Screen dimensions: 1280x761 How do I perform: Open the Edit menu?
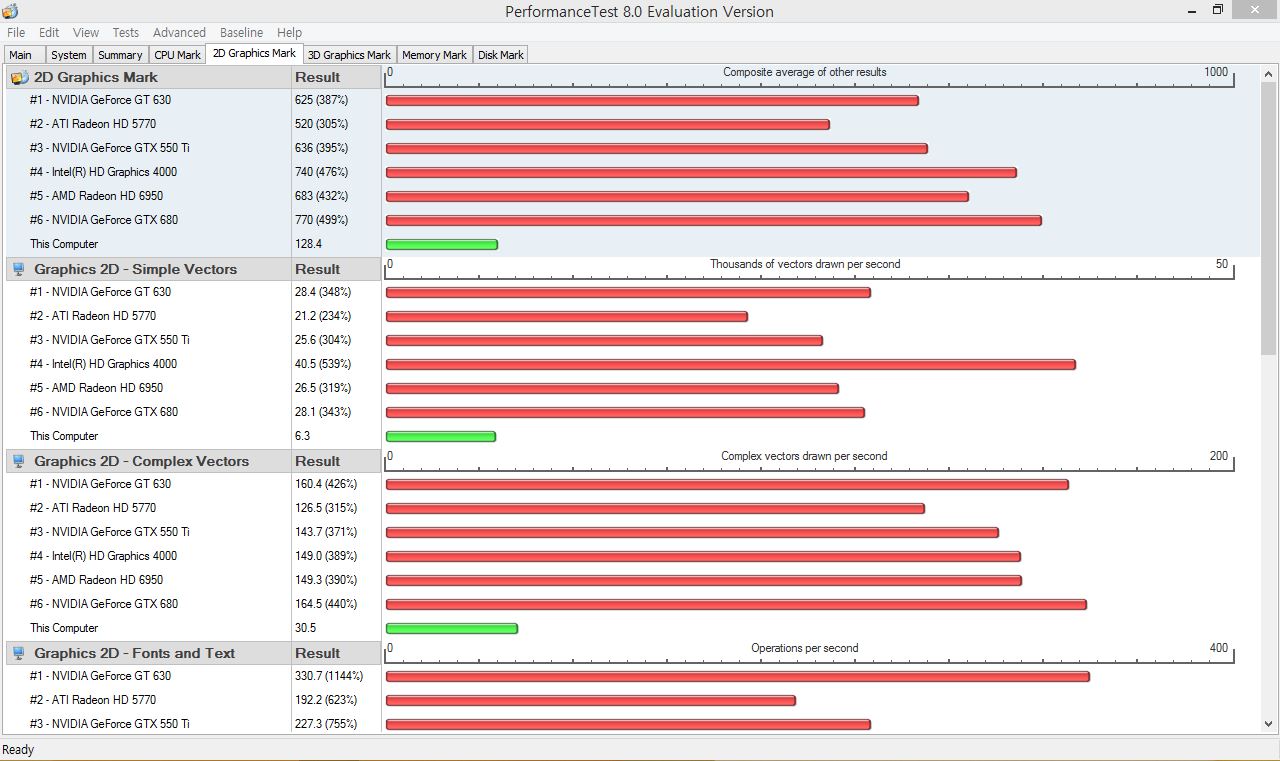tap(49, 33)
